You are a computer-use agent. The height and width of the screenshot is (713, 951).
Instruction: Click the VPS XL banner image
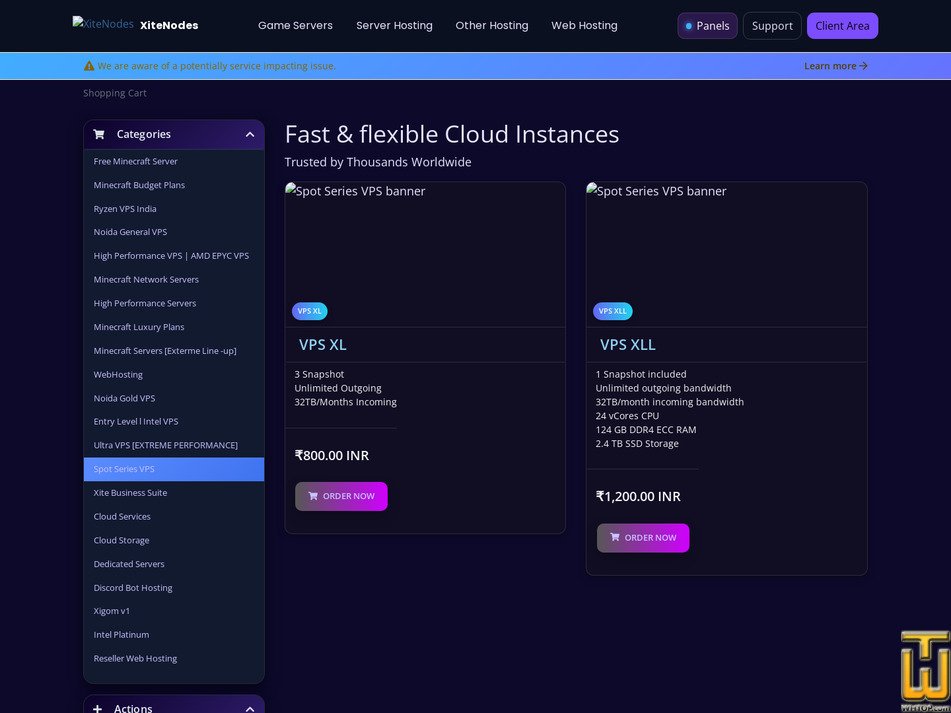425,254
